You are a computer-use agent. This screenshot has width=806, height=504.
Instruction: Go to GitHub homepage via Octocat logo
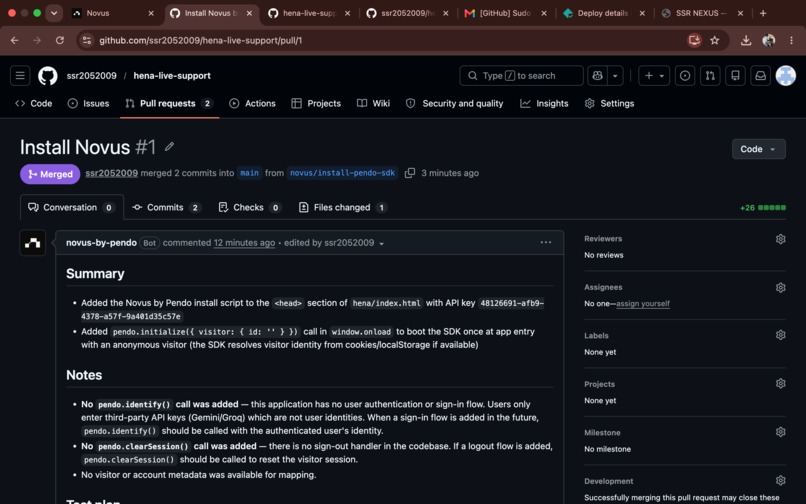(x=48, y=76)
